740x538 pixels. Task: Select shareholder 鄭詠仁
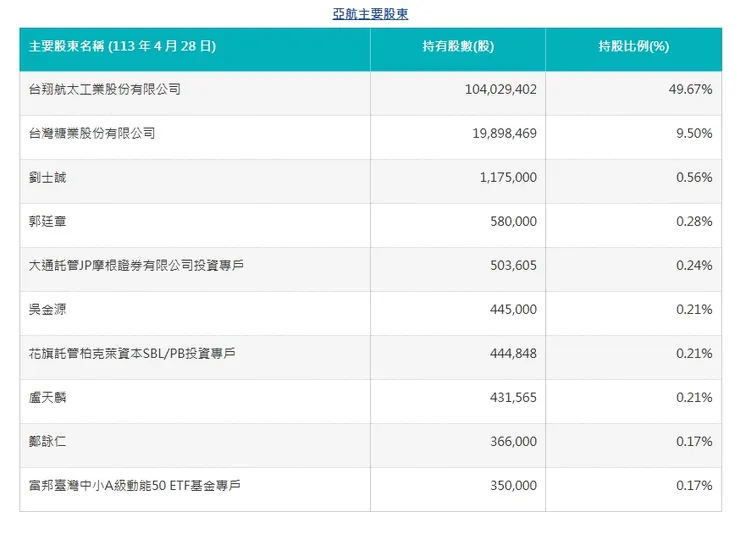[x=47, y=441]
